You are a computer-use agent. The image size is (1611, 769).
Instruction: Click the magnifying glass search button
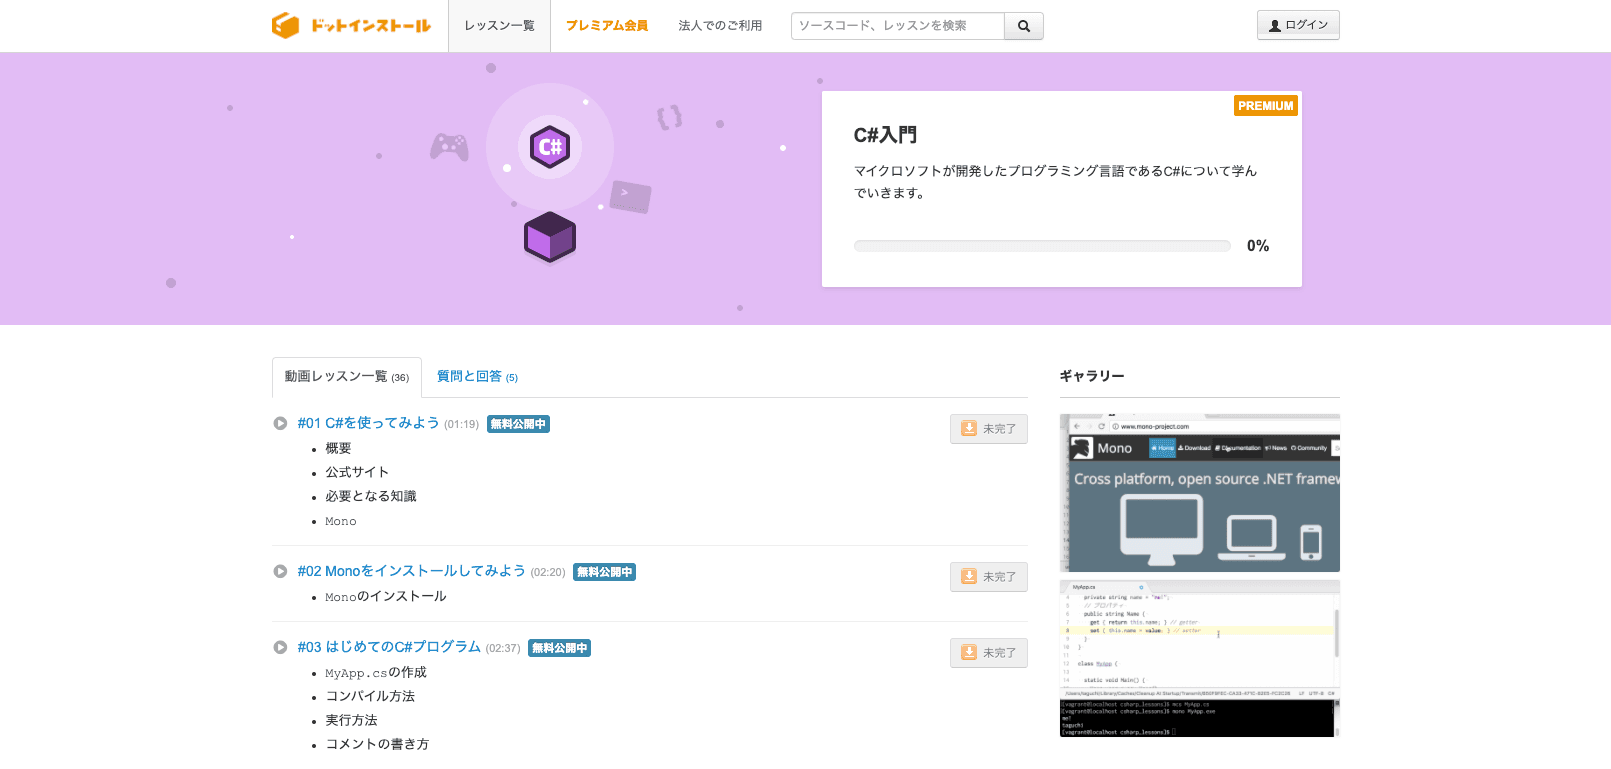tap(1023, 26)
